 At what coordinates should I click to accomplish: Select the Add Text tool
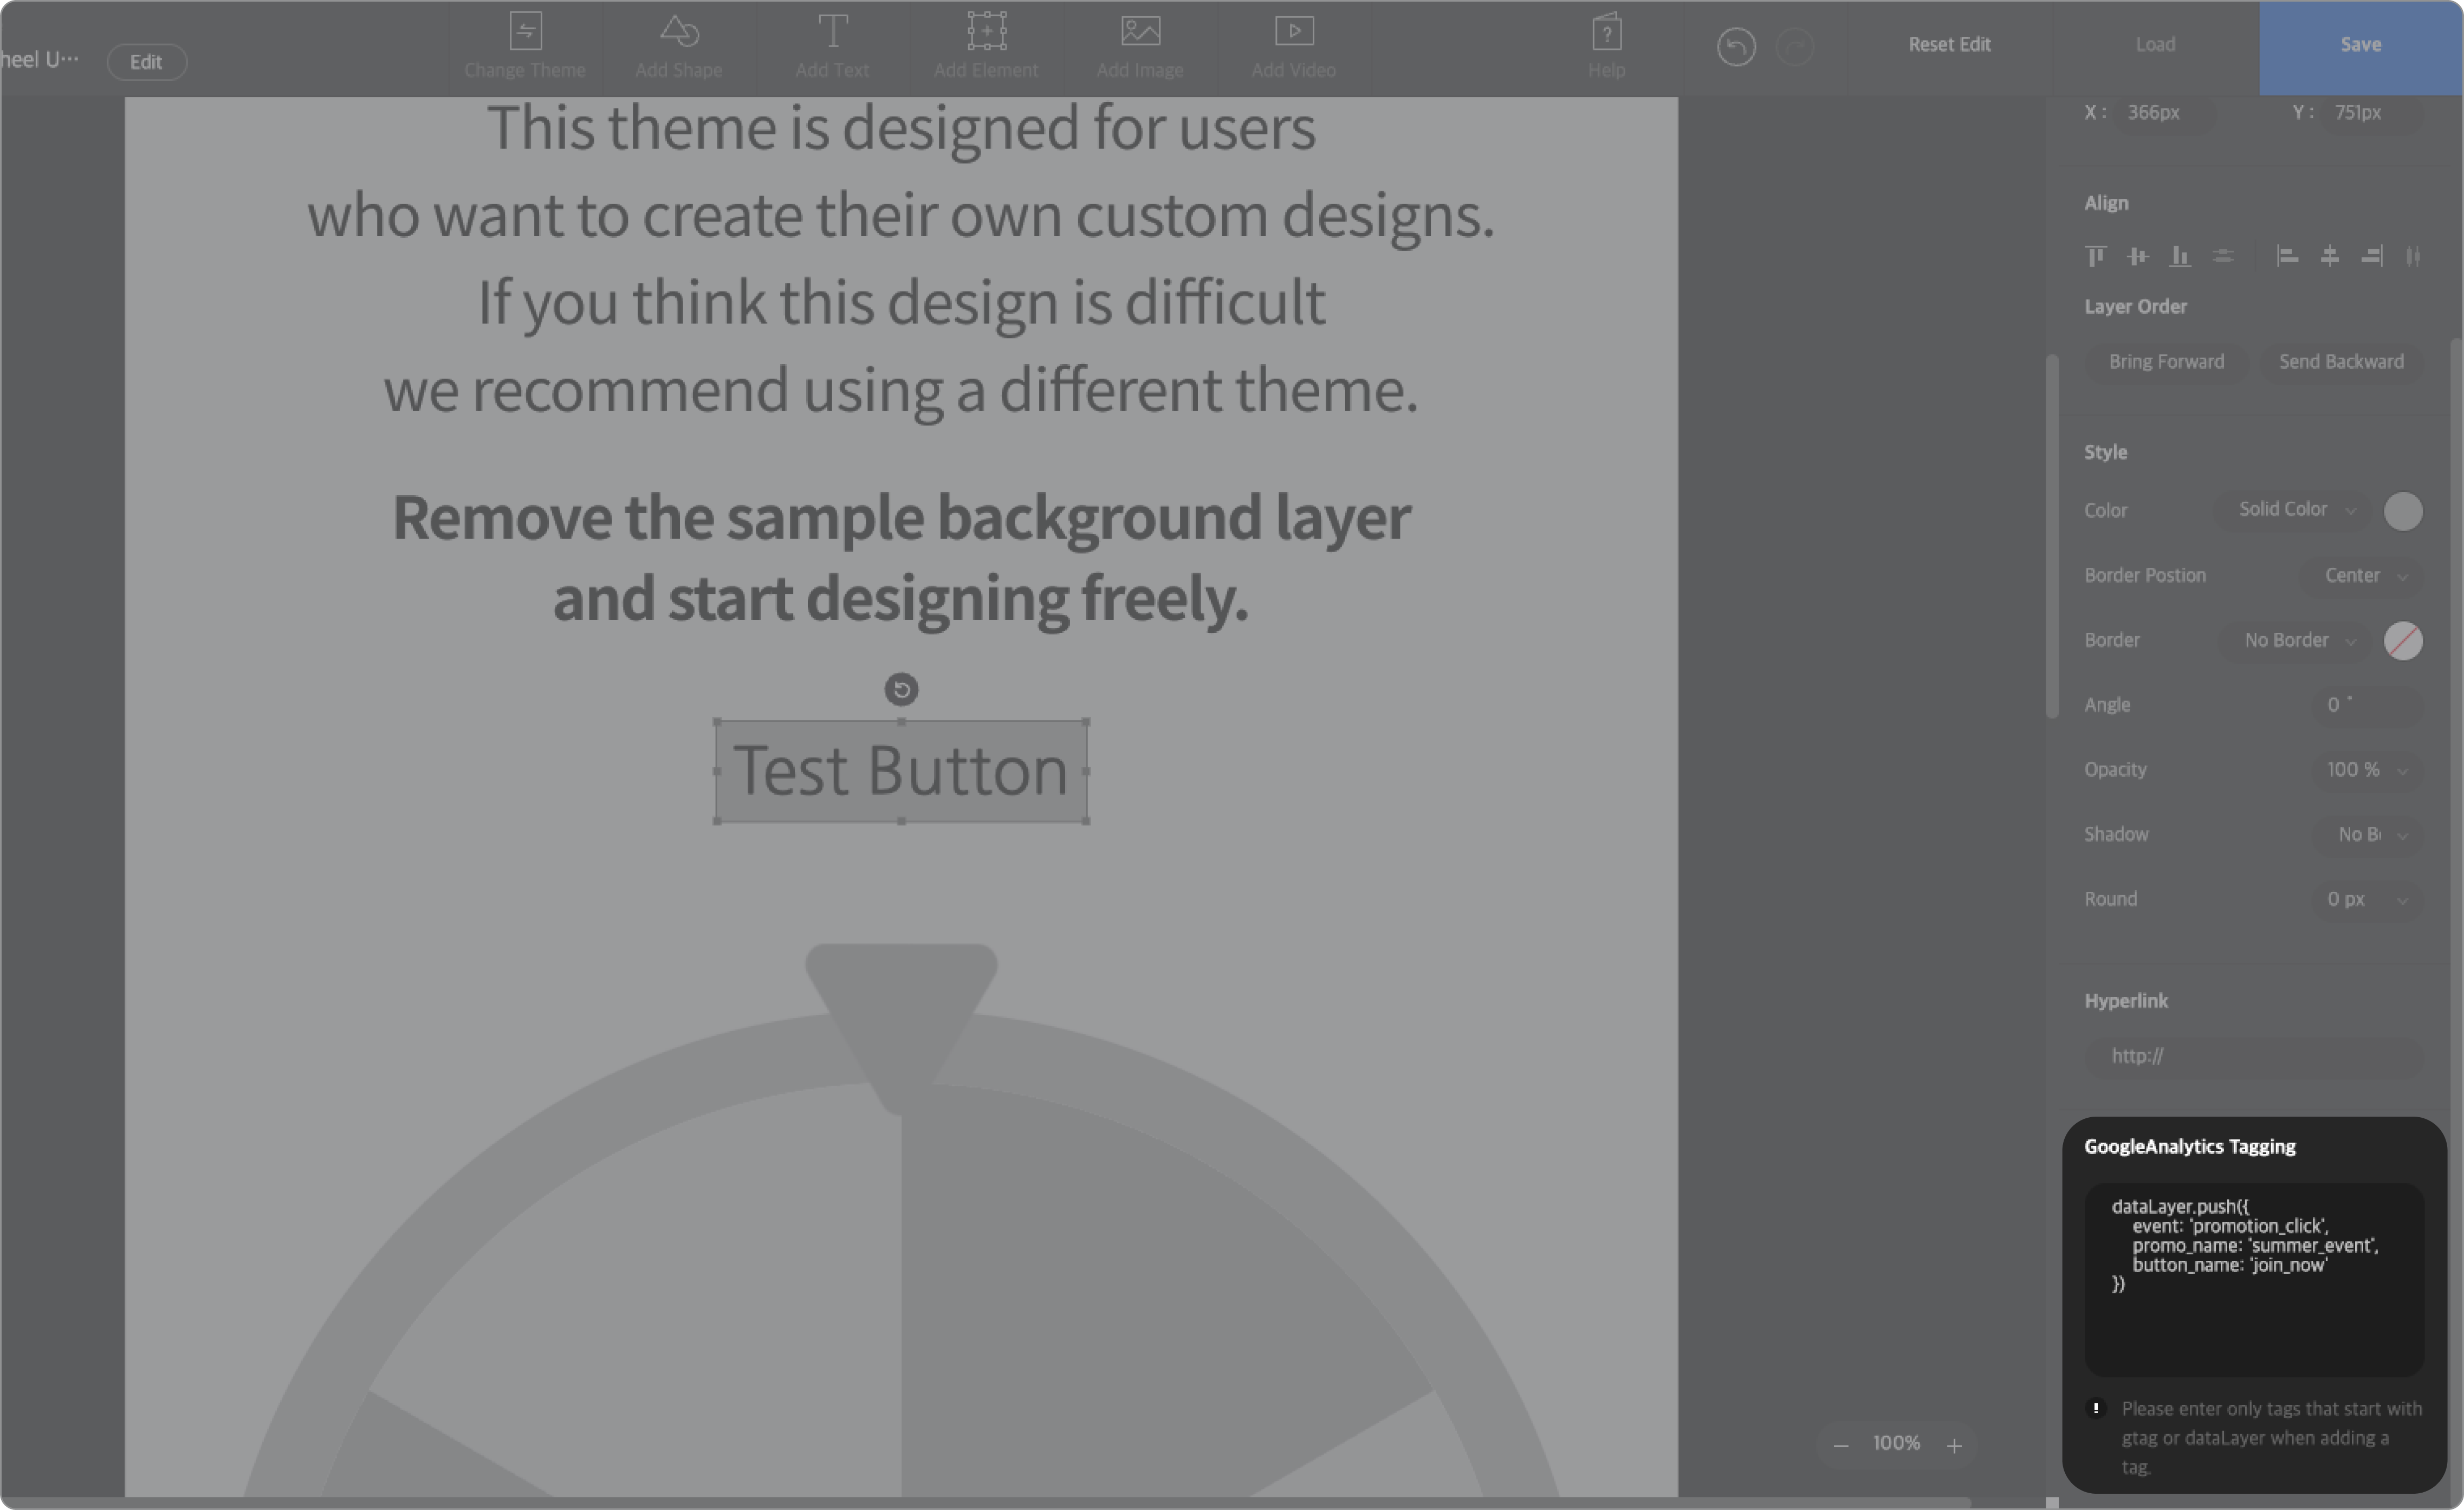[x=832, y=45]
